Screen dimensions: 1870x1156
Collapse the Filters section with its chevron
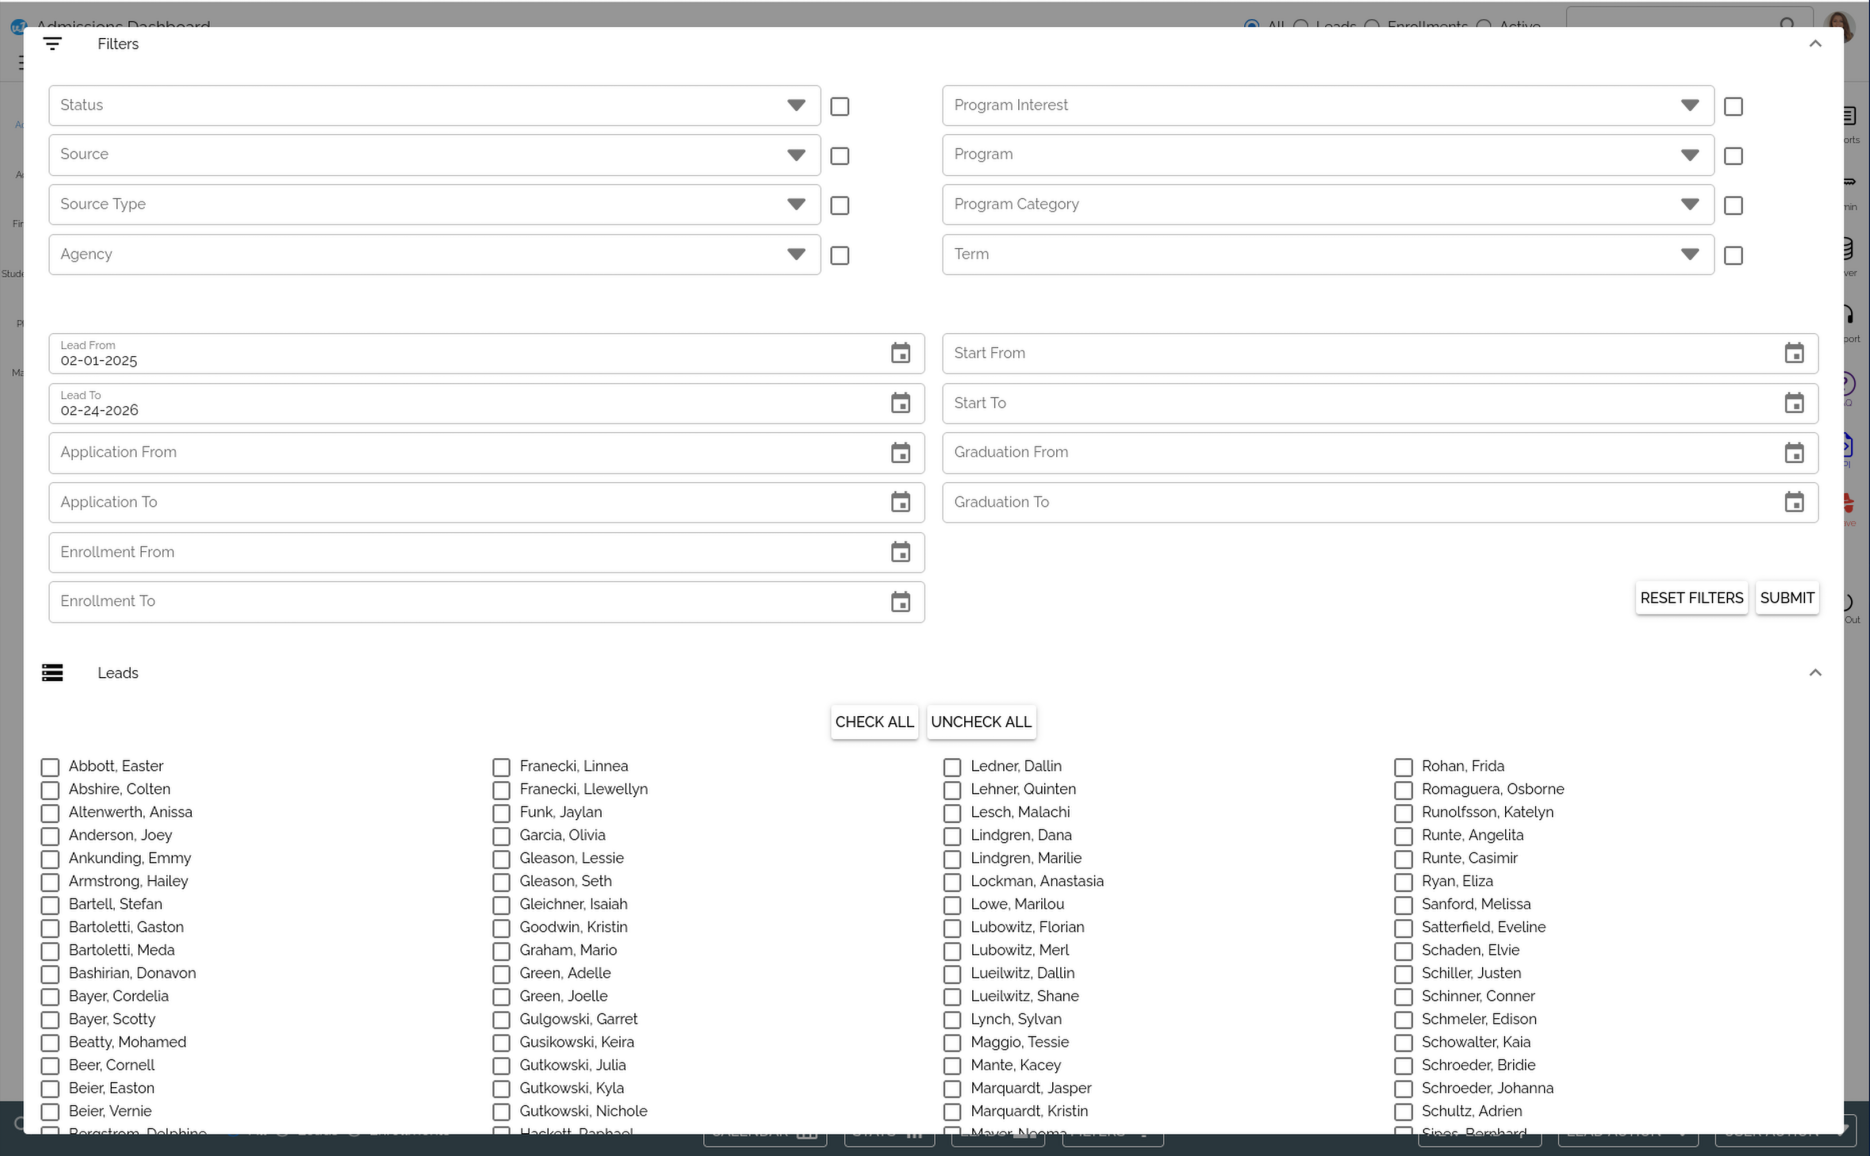[x=1816, y=43]
